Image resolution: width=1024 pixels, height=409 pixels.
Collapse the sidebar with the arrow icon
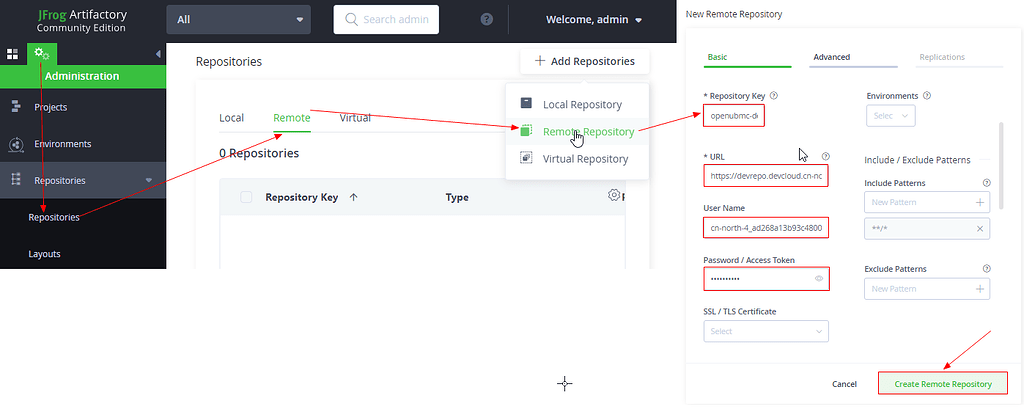(x=158, y=53)
